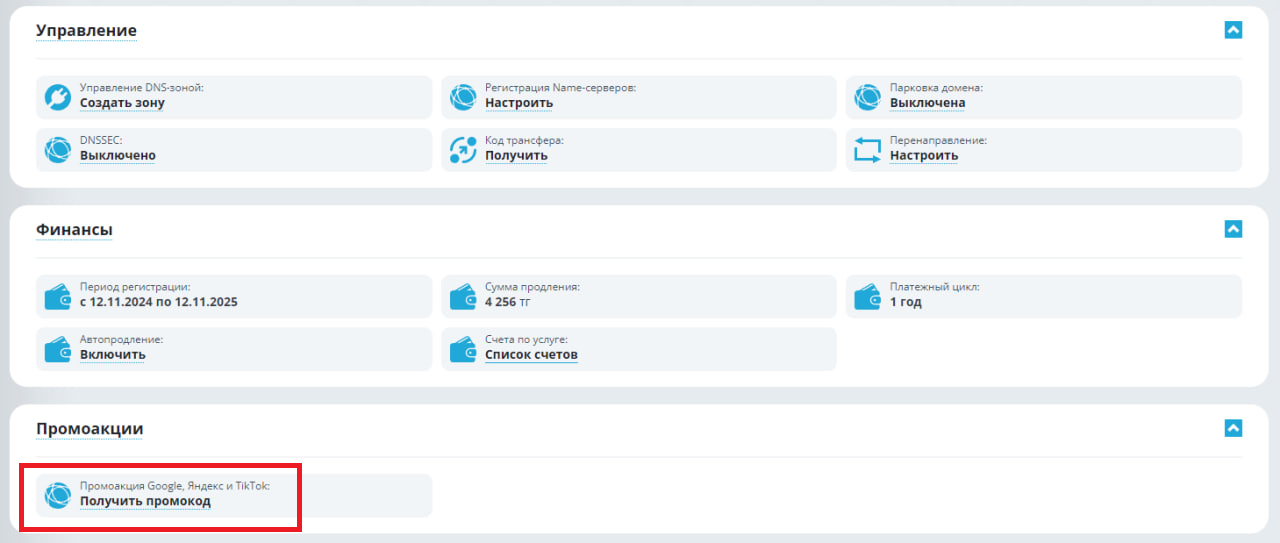The height and width of the screenshot is (543, 1280).
Task: Click the globe icon beside domain parking
Action: click(867, 97)
